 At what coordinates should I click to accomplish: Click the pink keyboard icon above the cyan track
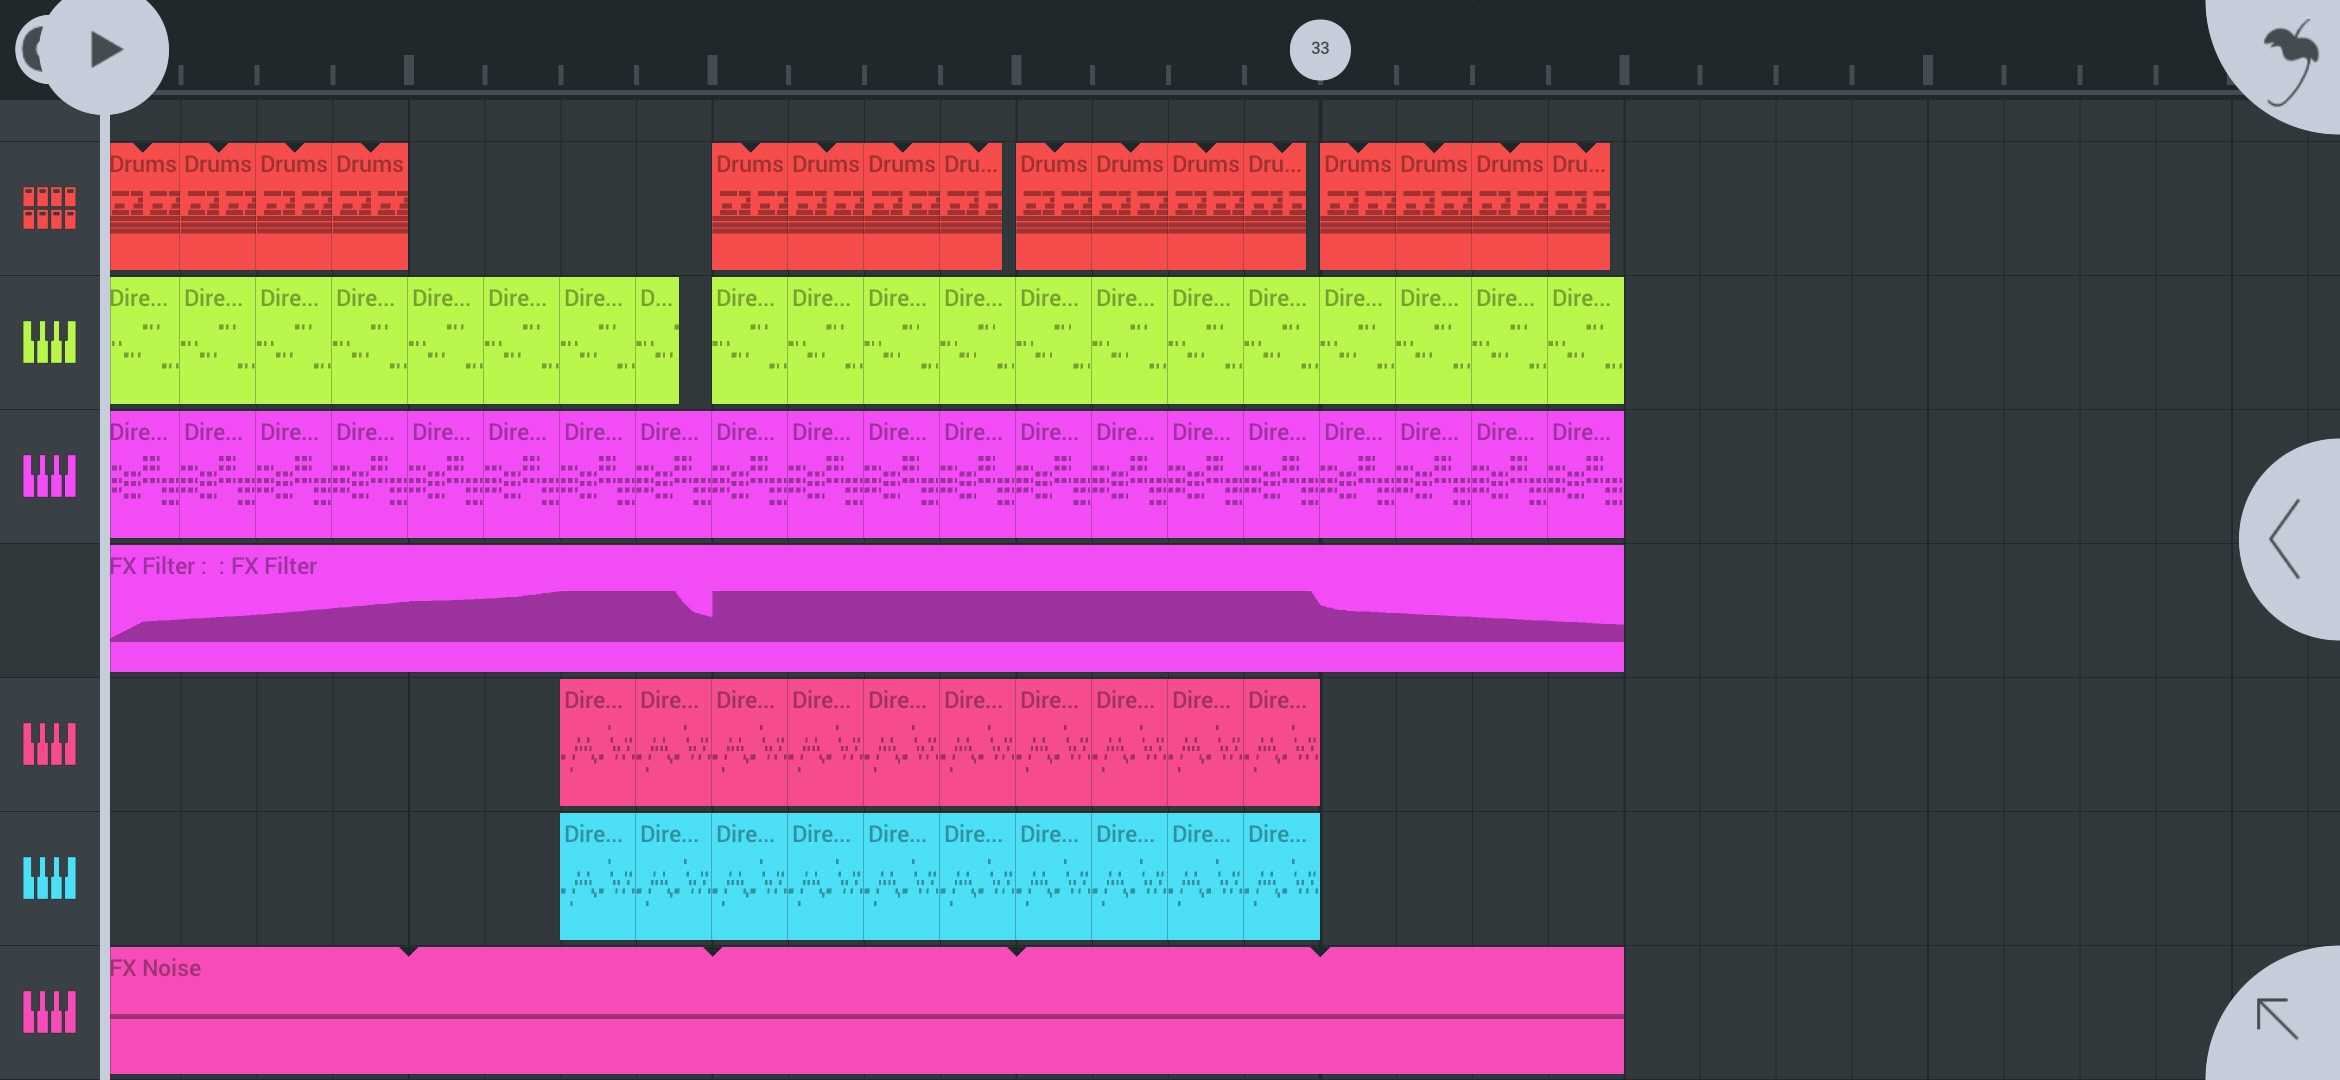[x=49, y=744]
